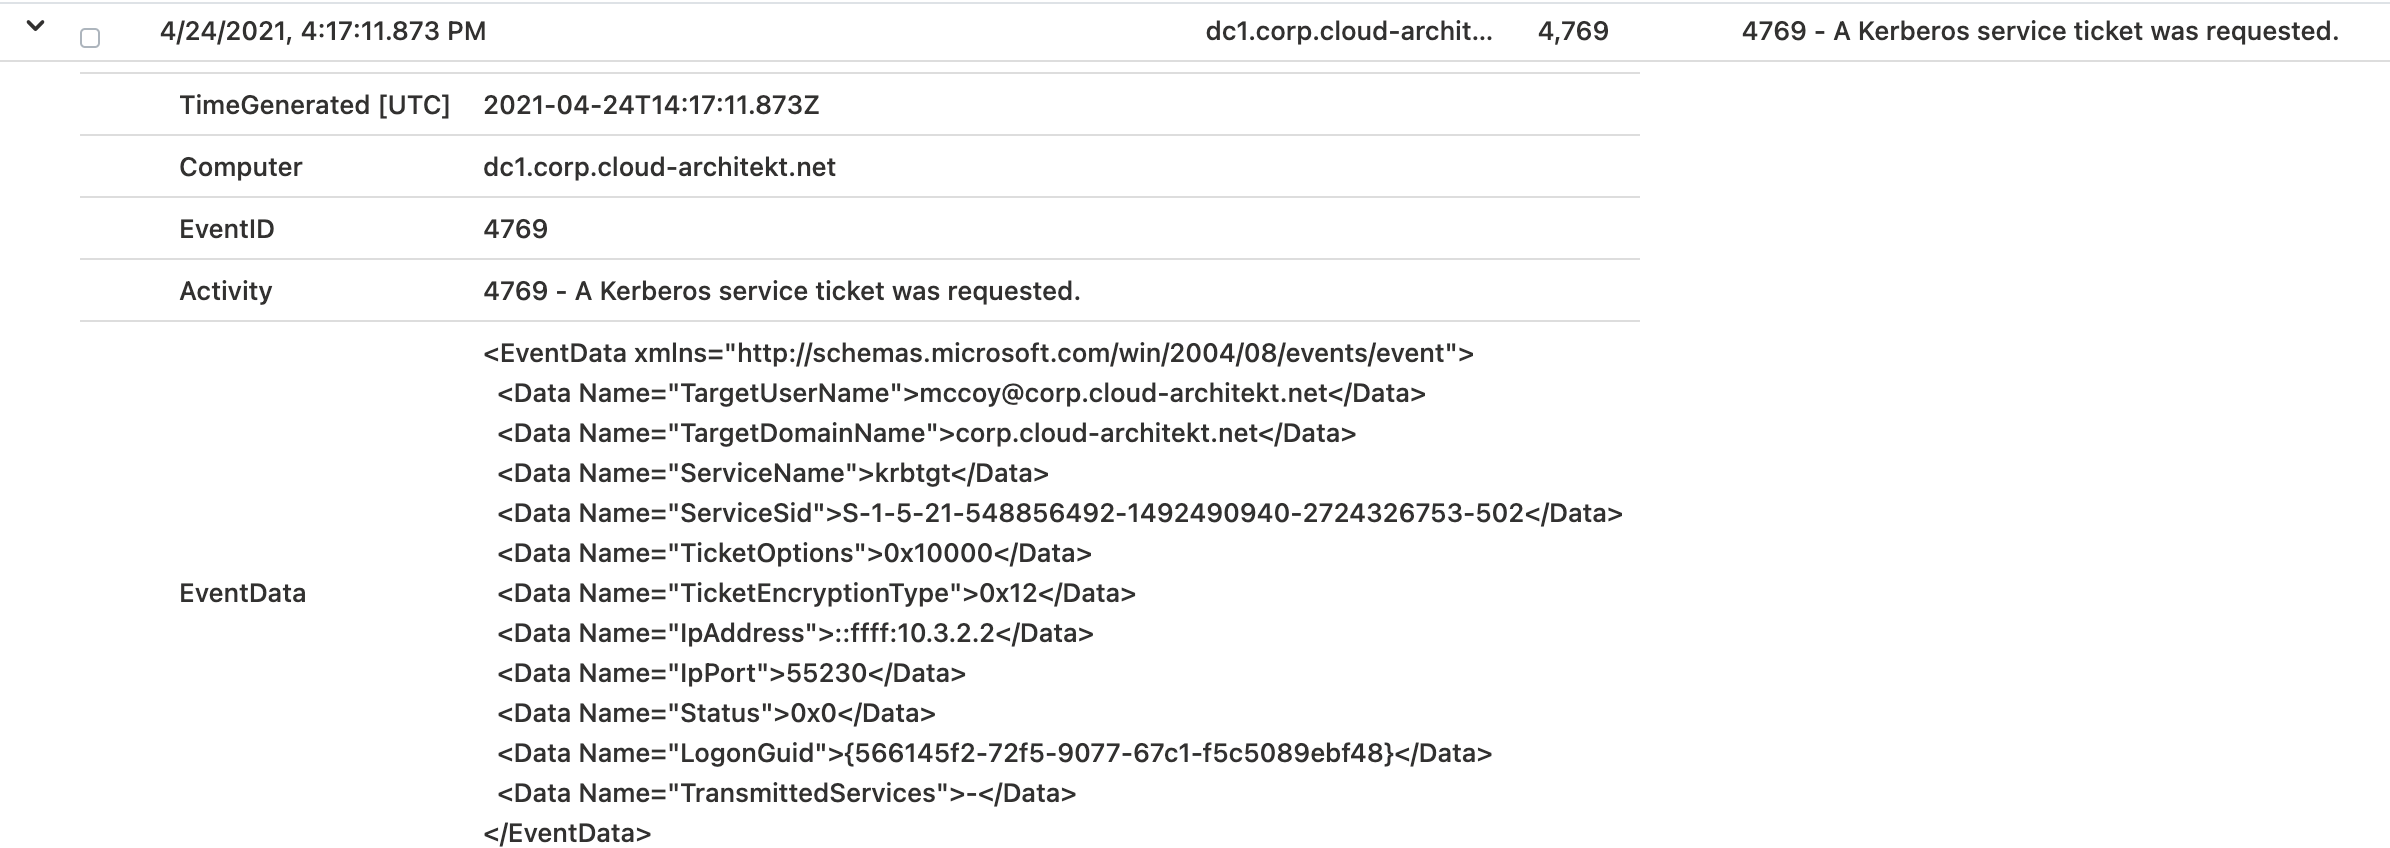Select the EventData field label
The image size is (2390, 848).
[x=243, y=593]
